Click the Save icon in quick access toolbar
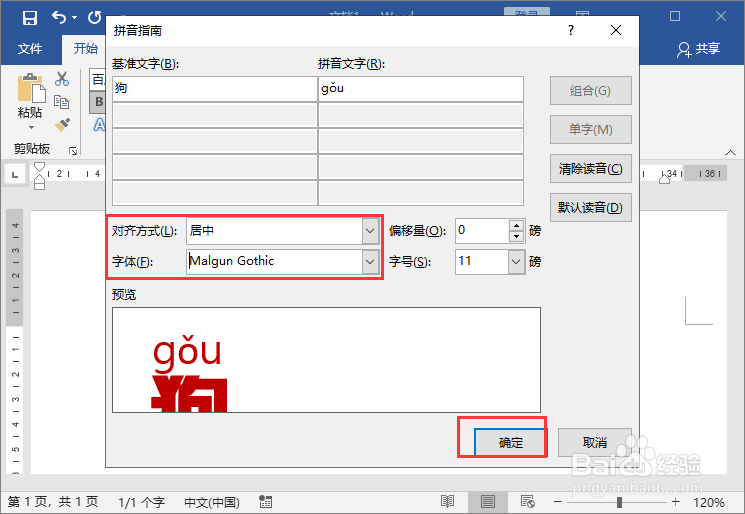The width and height of the screenshot is (745, 514). click(29, 18)
